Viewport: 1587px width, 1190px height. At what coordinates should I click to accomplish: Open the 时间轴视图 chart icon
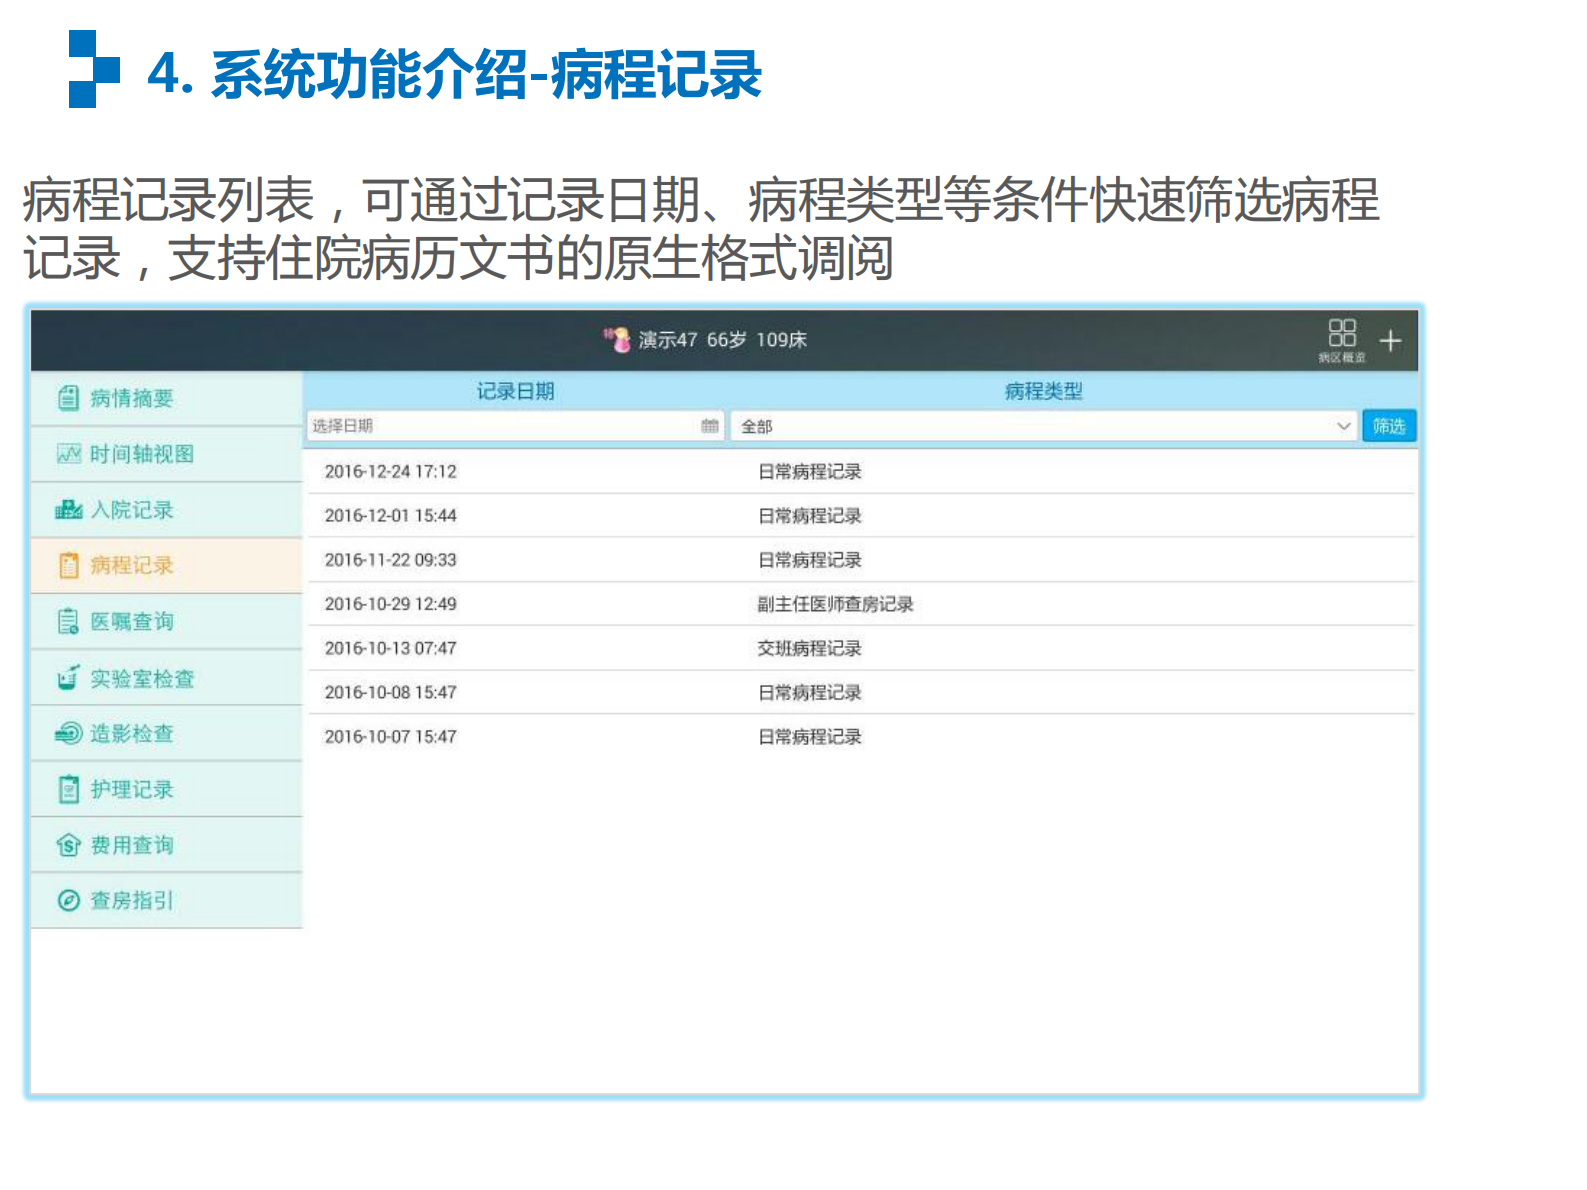coord(68,454)
